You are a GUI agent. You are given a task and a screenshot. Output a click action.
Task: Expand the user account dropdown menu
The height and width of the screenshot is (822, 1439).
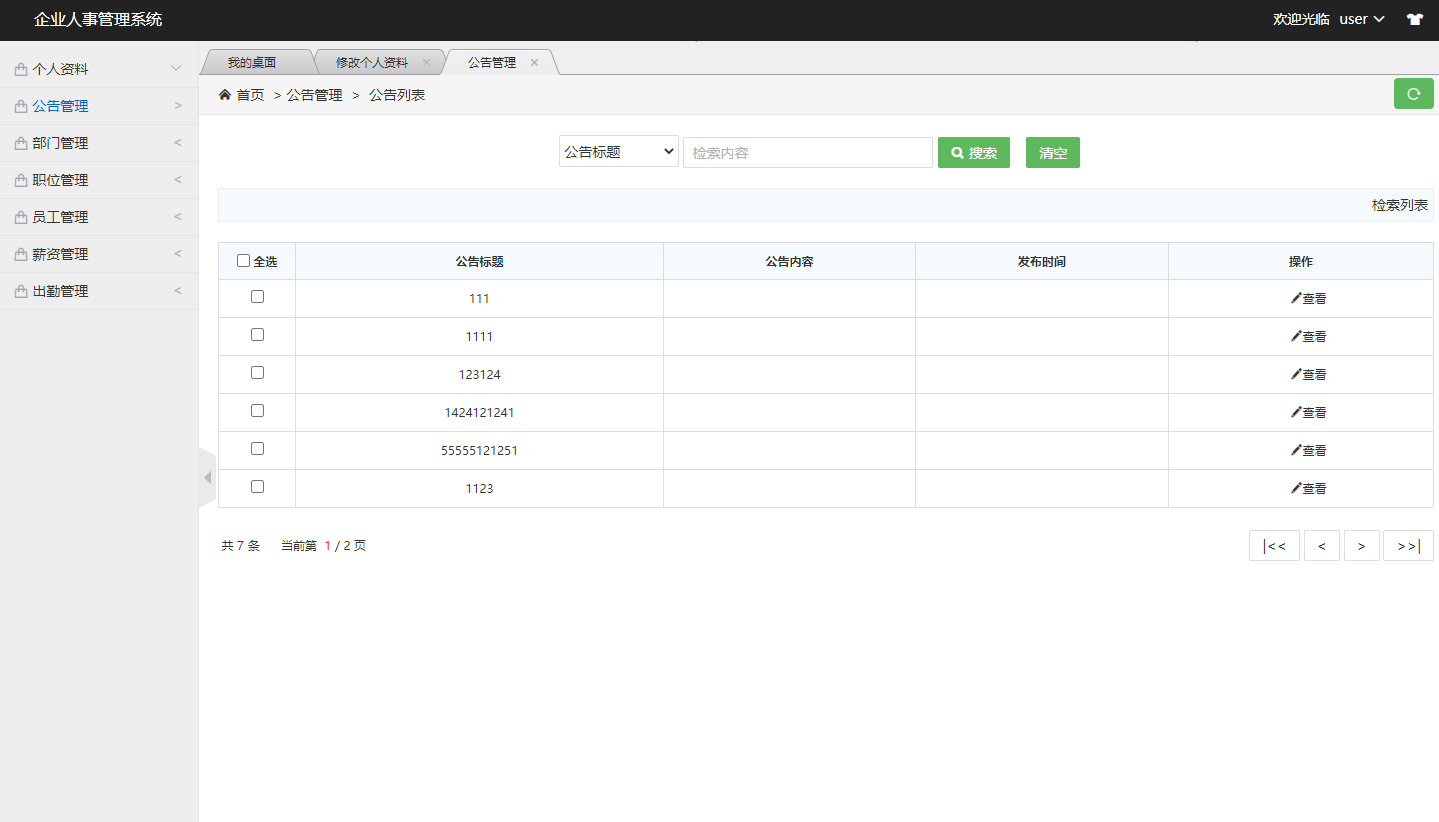pyautogui.click(x=1362, y=19)
